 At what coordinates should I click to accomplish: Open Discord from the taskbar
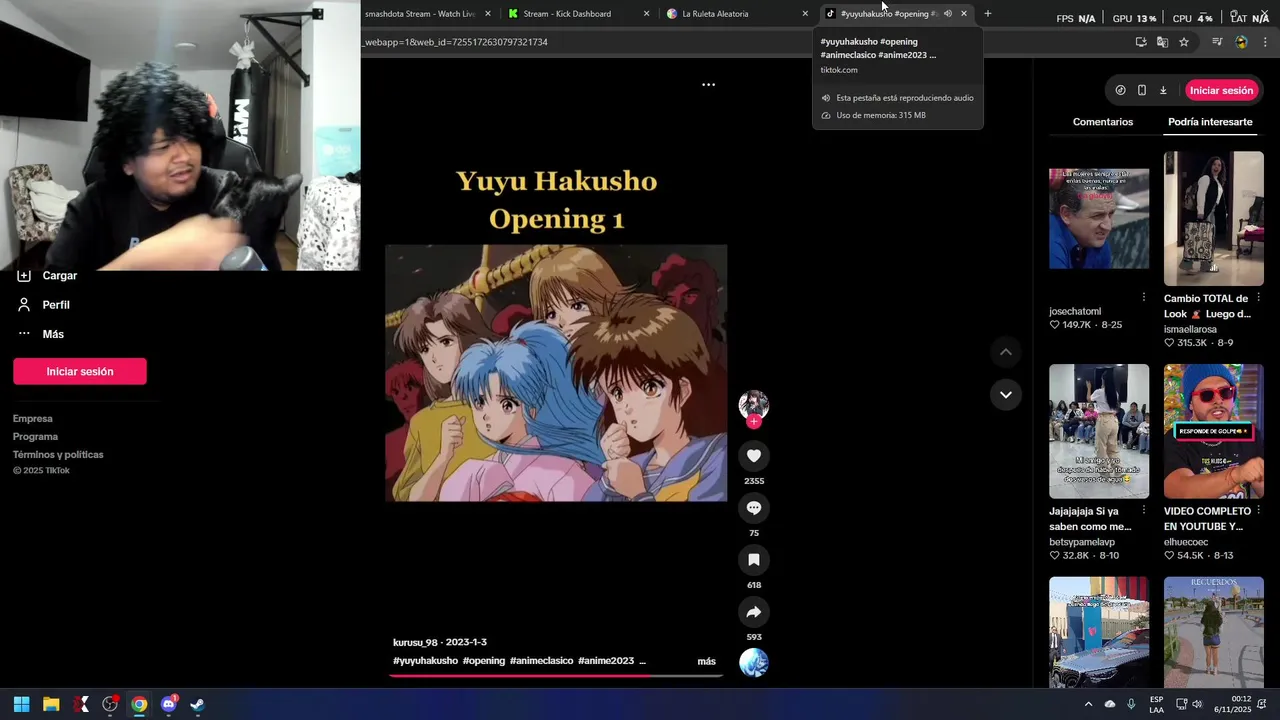[168, 704]
